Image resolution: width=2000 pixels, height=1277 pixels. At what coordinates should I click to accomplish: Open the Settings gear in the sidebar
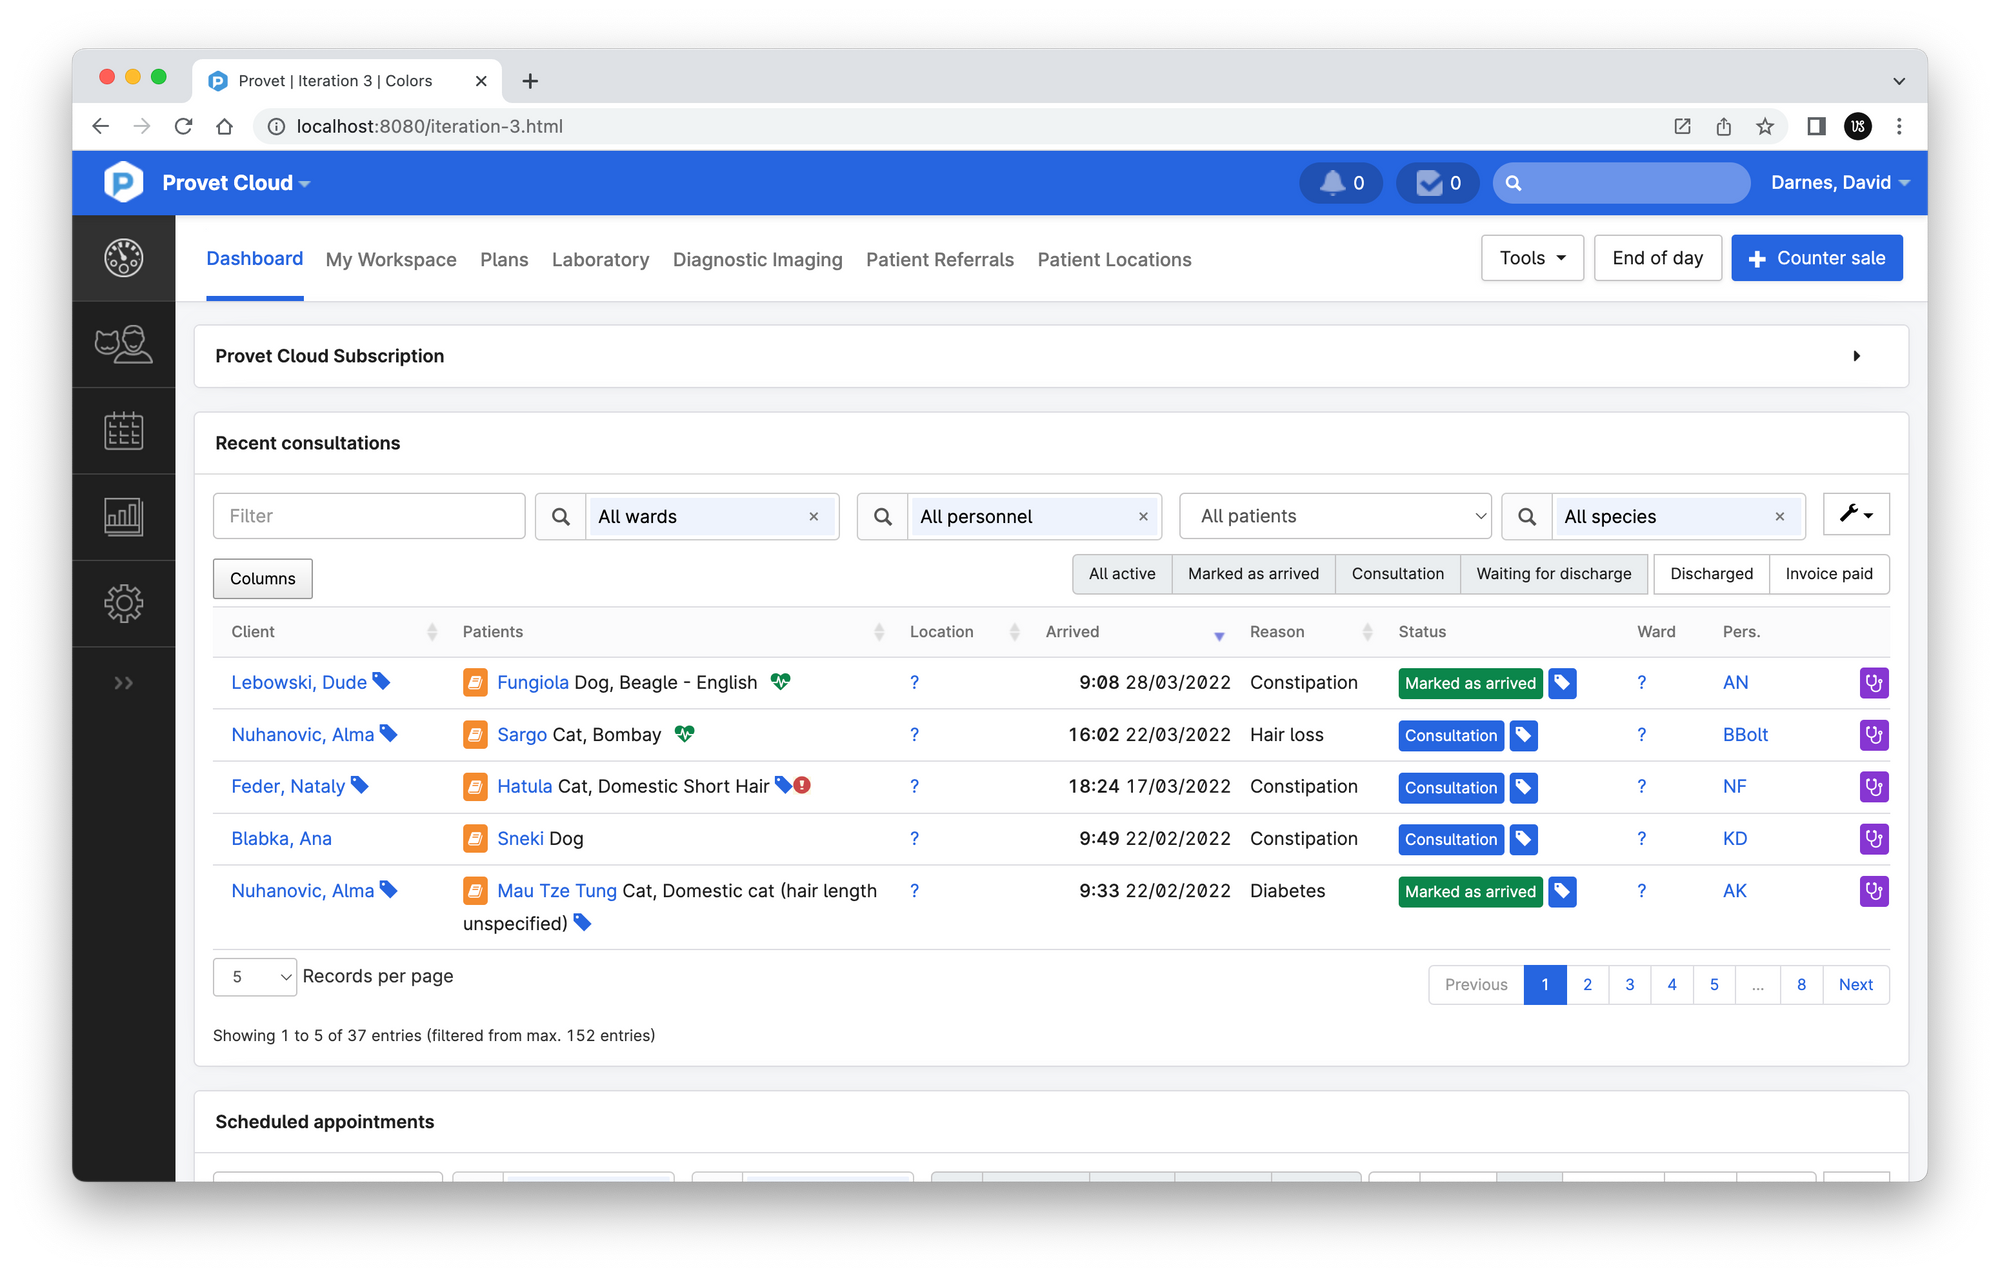pyautogui.click(x=124, y=603)
